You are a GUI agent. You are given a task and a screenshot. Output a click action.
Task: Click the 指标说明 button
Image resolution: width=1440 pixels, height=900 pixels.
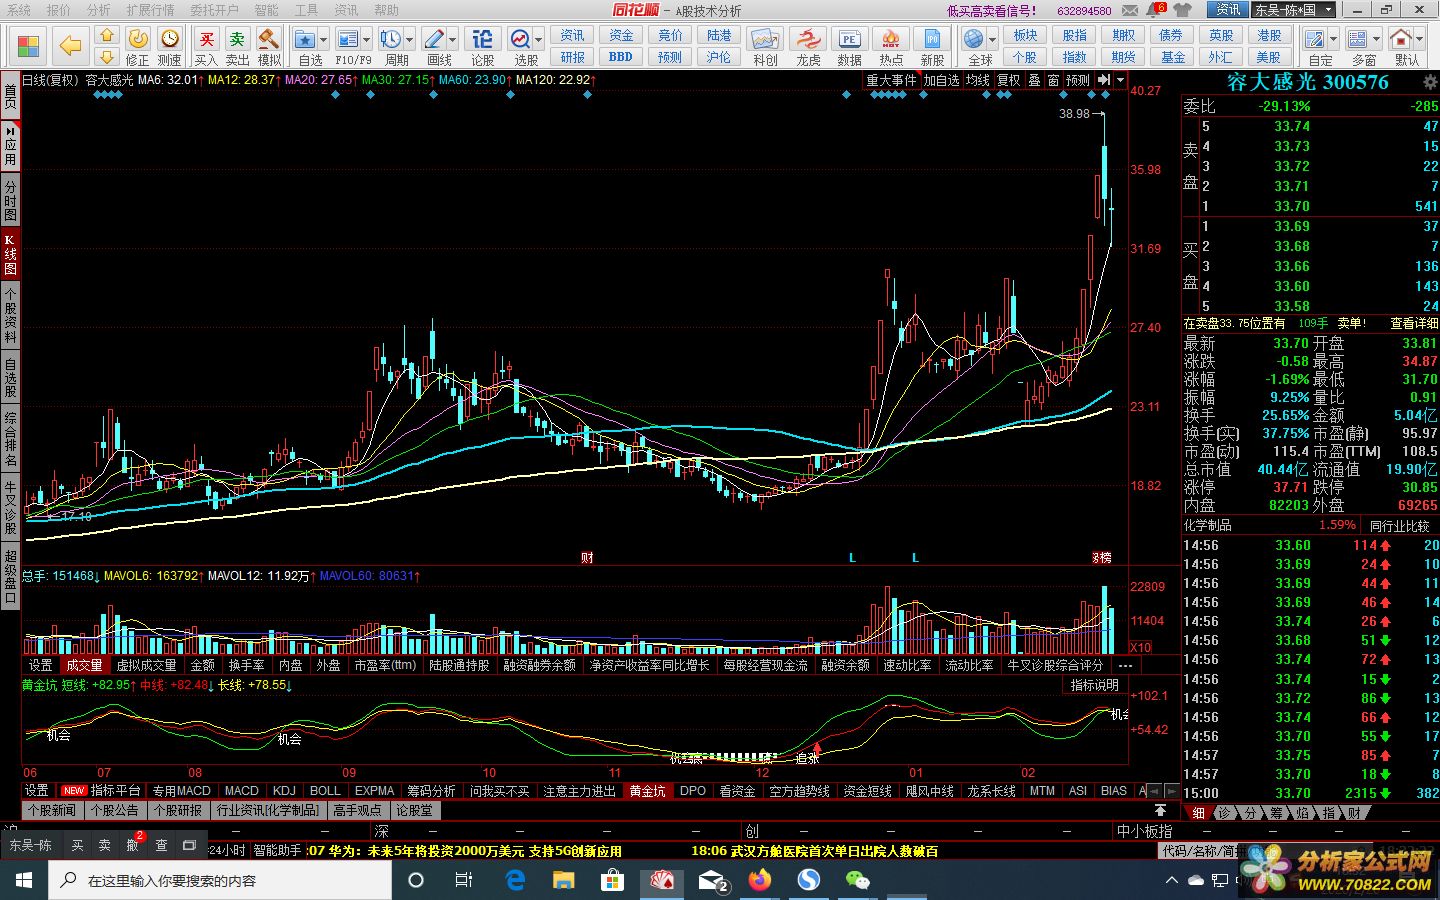1094,685
